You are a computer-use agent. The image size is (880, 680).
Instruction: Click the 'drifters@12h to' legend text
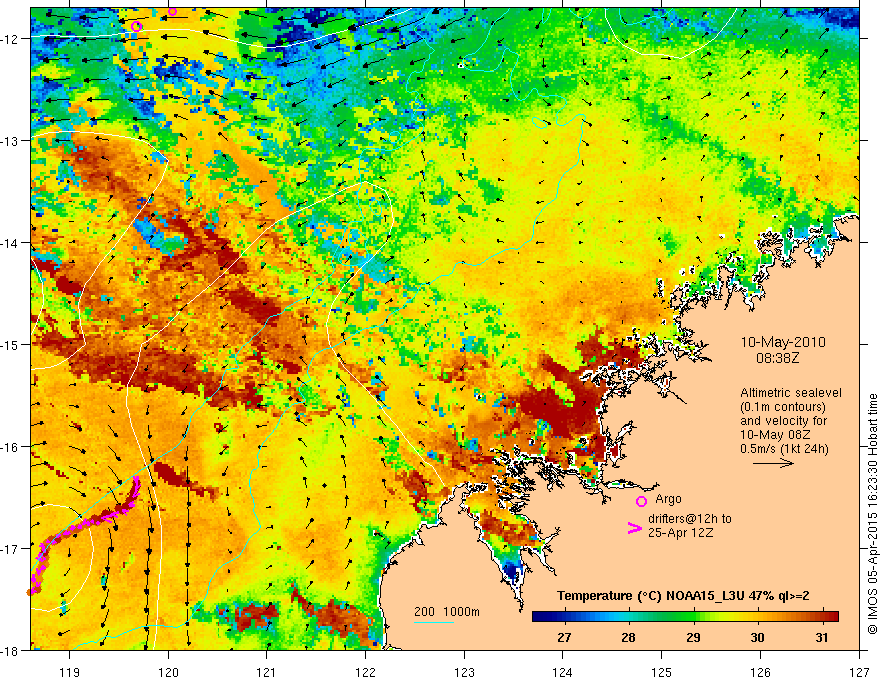(690, 518)
